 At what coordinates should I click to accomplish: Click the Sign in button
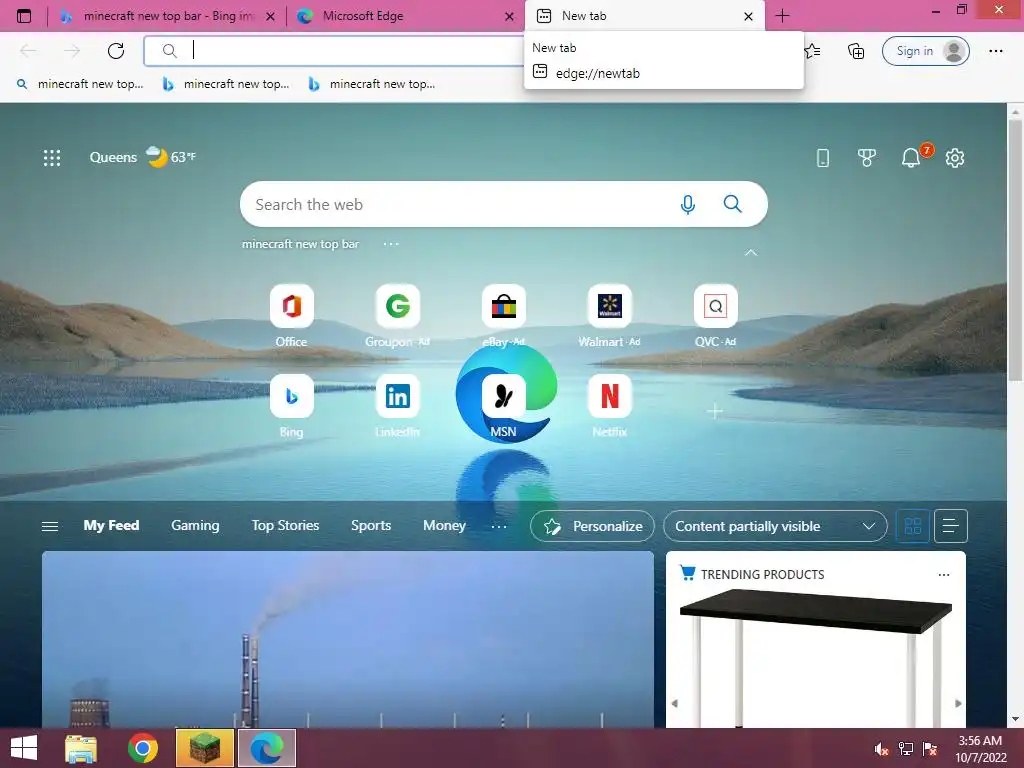click(x=925, y=51)
